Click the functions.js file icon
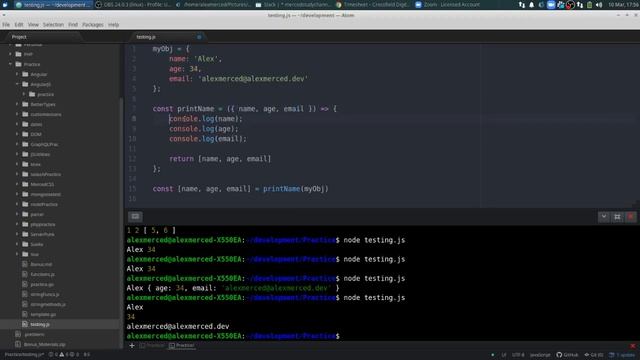The height and width of the screenshot is (360, 640). (25, 274)
